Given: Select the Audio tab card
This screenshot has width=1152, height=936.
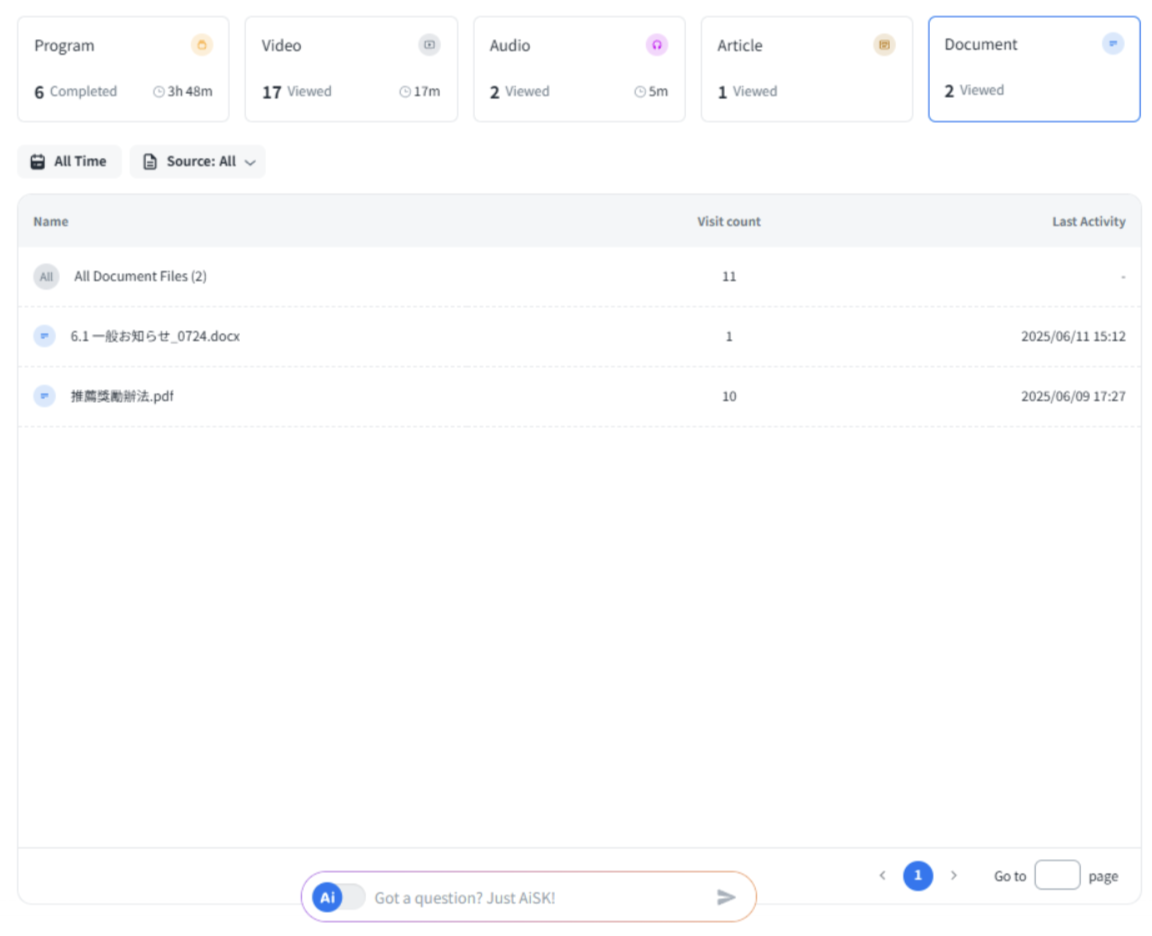Looking at the screenshot, I should tap(579, 69).
